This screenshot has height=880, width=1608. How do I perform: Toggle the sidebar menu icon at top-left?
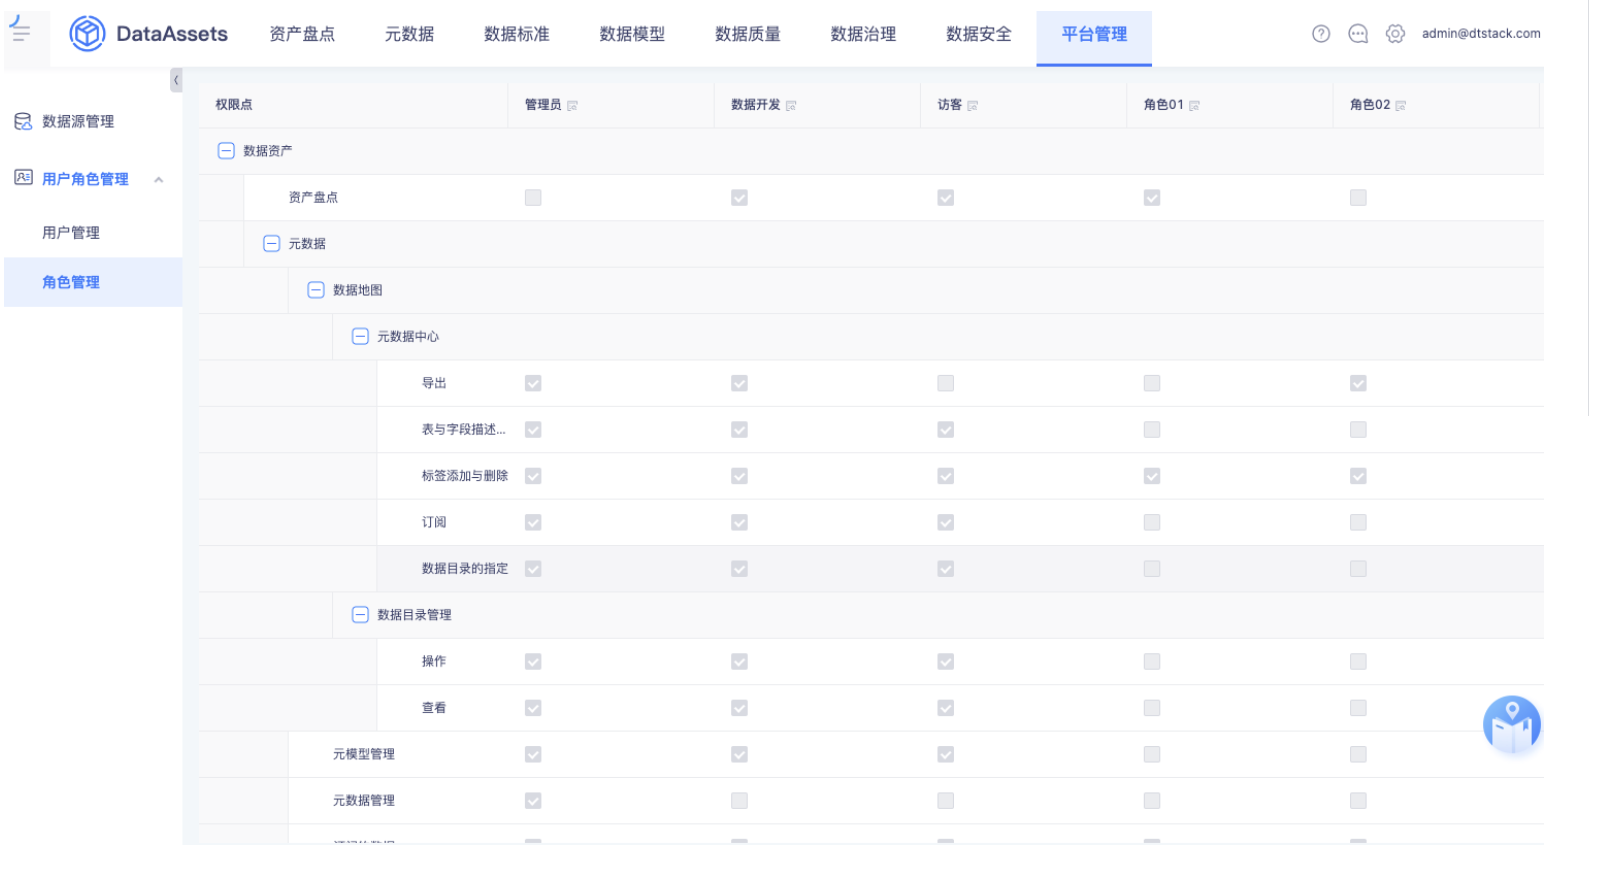(x=20, y=31)
